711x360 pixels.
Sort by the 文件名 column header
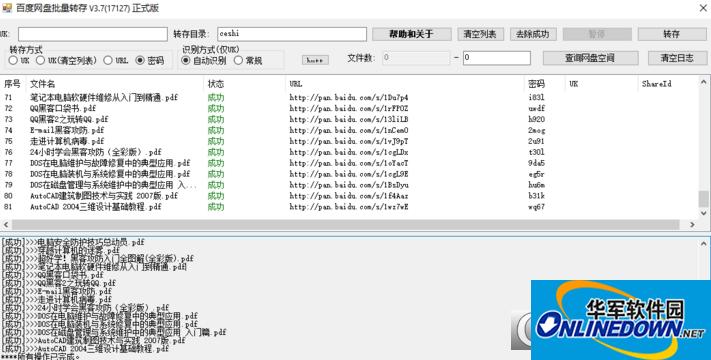43,84
